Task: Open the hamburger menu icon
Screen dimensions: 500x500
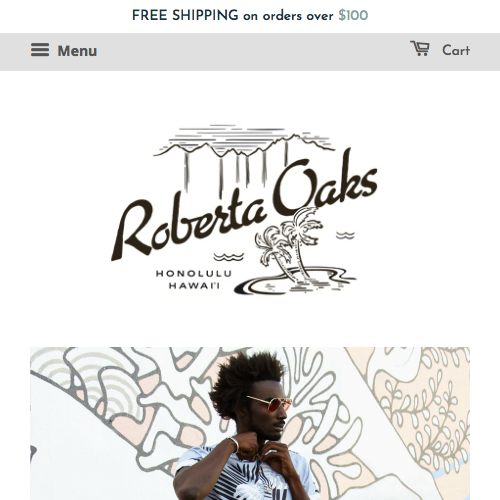Action: tap(40, 50)
